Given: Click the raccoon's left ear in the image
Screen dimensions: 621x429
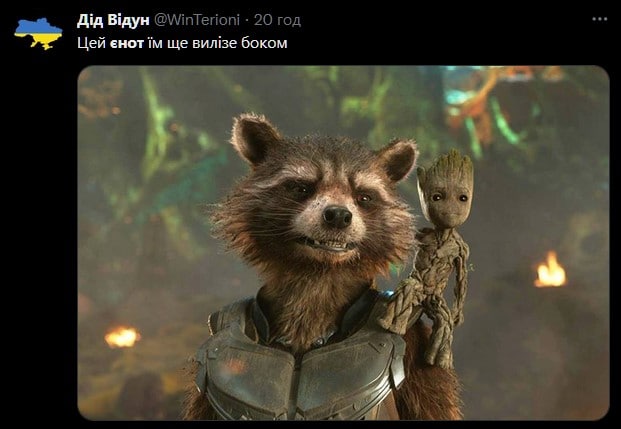Looking at the screenshot, I should tap(254, 139).
